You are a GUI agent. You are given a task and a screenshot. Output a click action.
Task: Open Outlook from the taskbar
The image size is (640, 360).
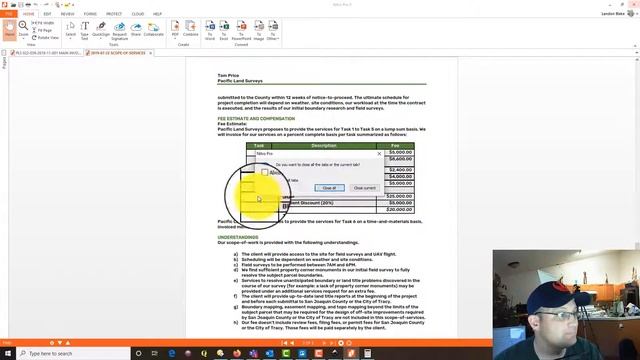click(269, 353)
